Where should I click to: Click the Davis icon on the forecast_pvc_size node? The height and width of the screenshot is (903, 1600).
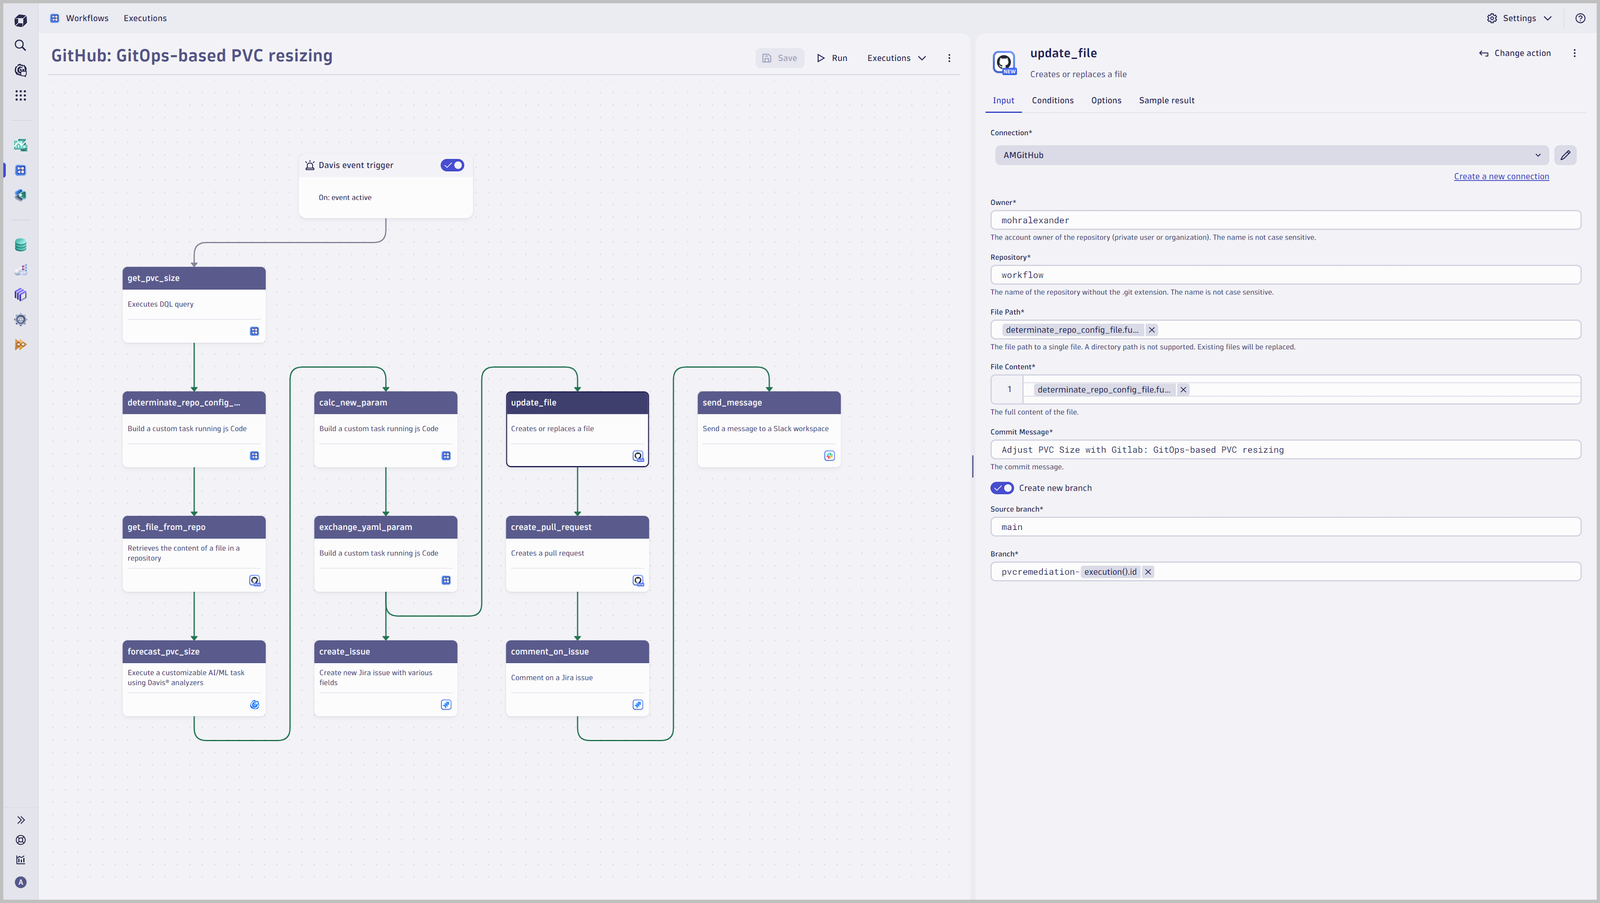tap(254, 705)
